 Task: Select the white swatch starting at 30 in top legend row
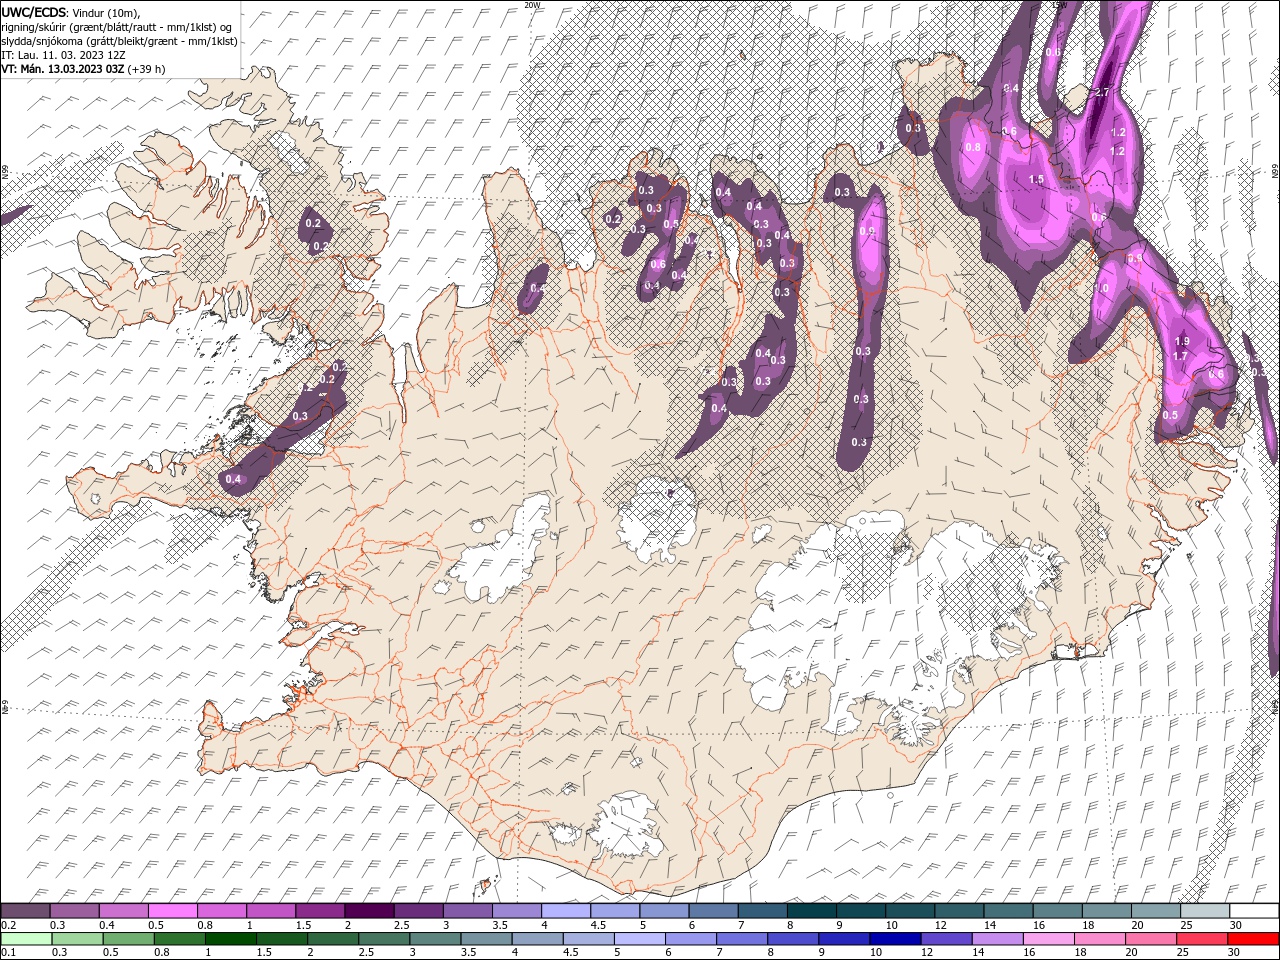pyautogui.click(x=1254, y=911)
